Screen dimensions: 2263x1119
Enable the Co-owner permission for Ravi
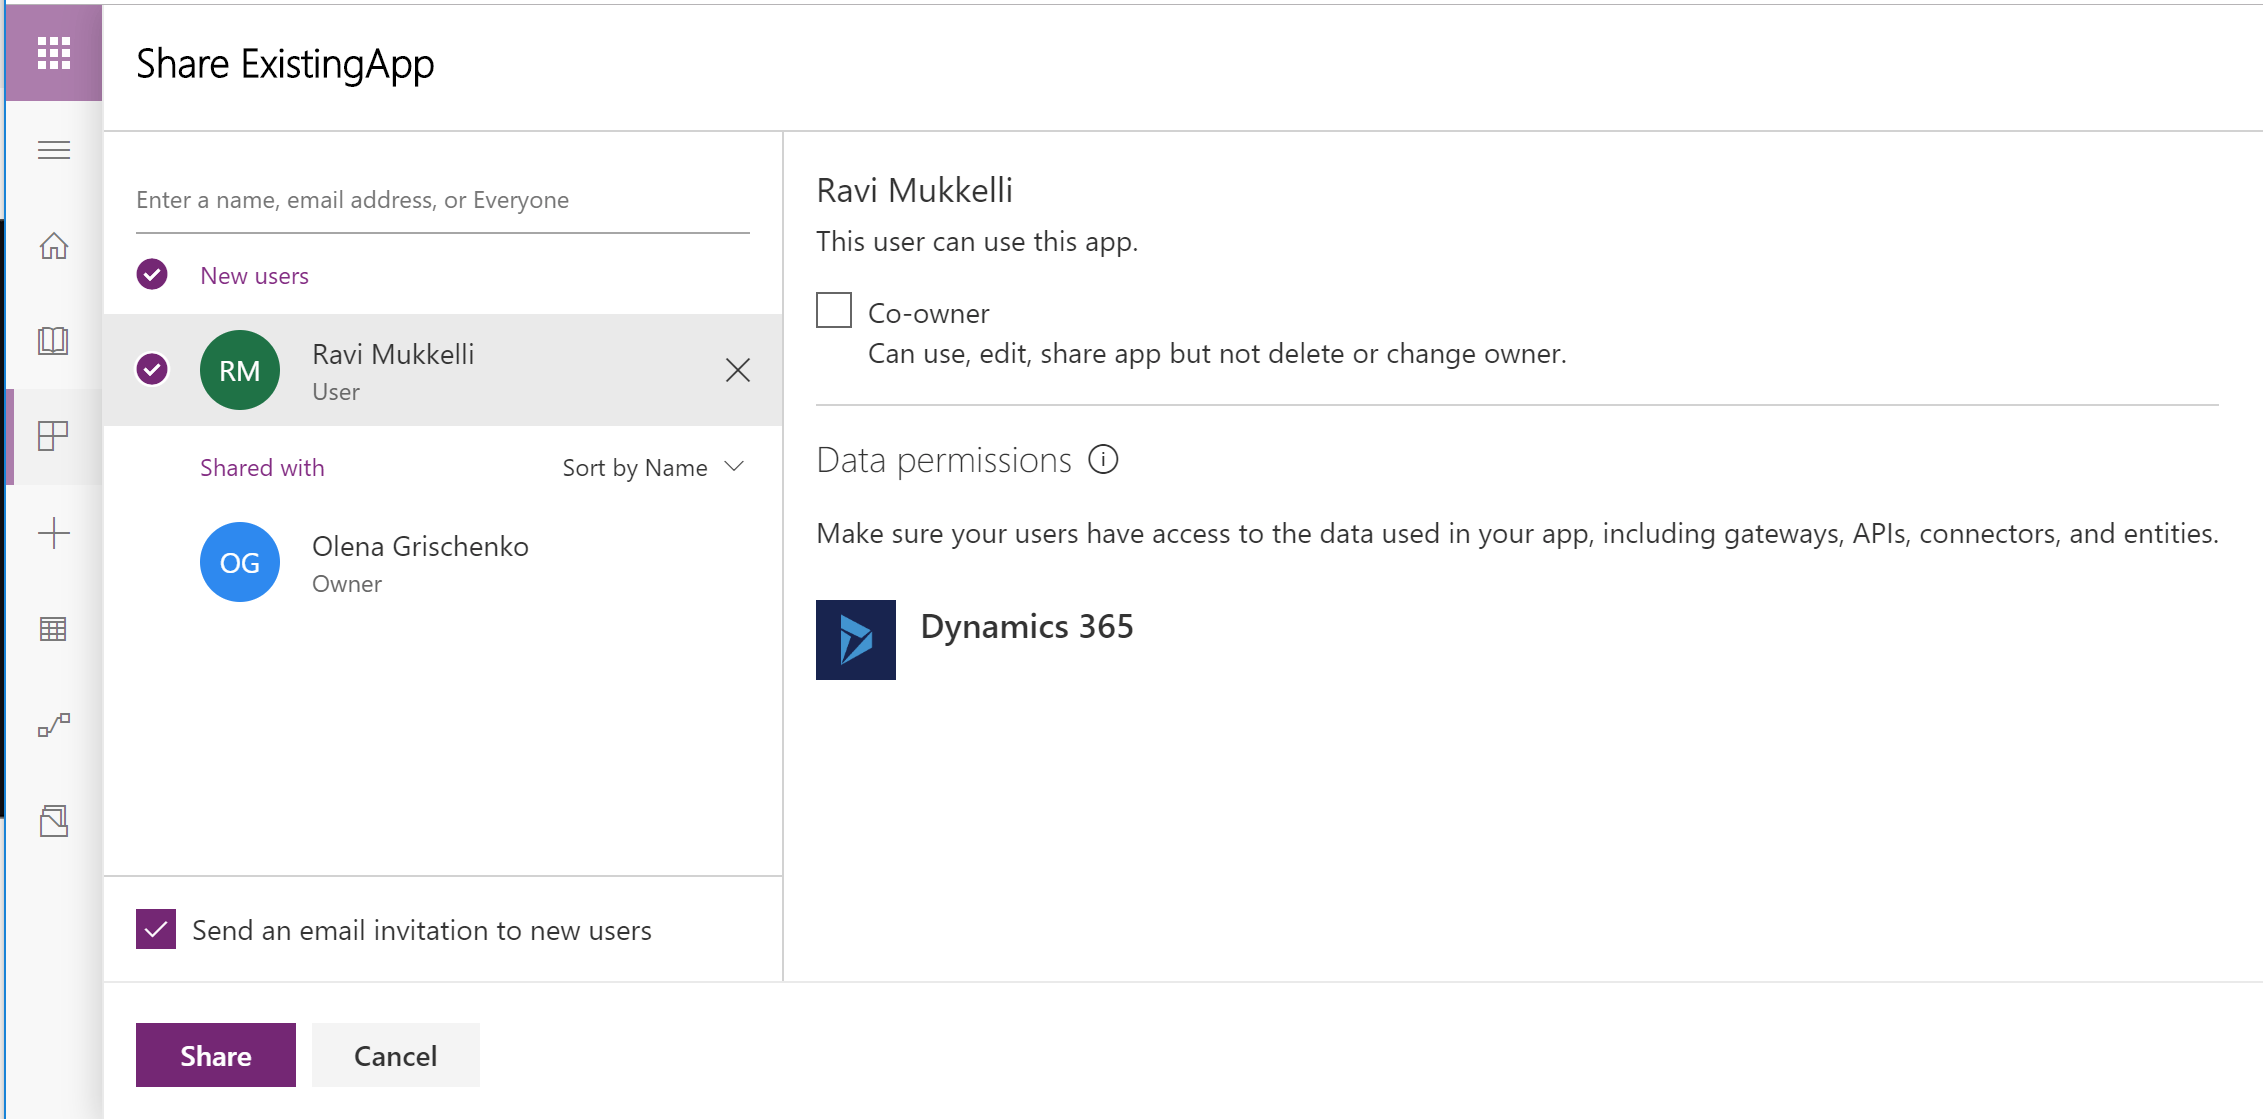[832, 311]
